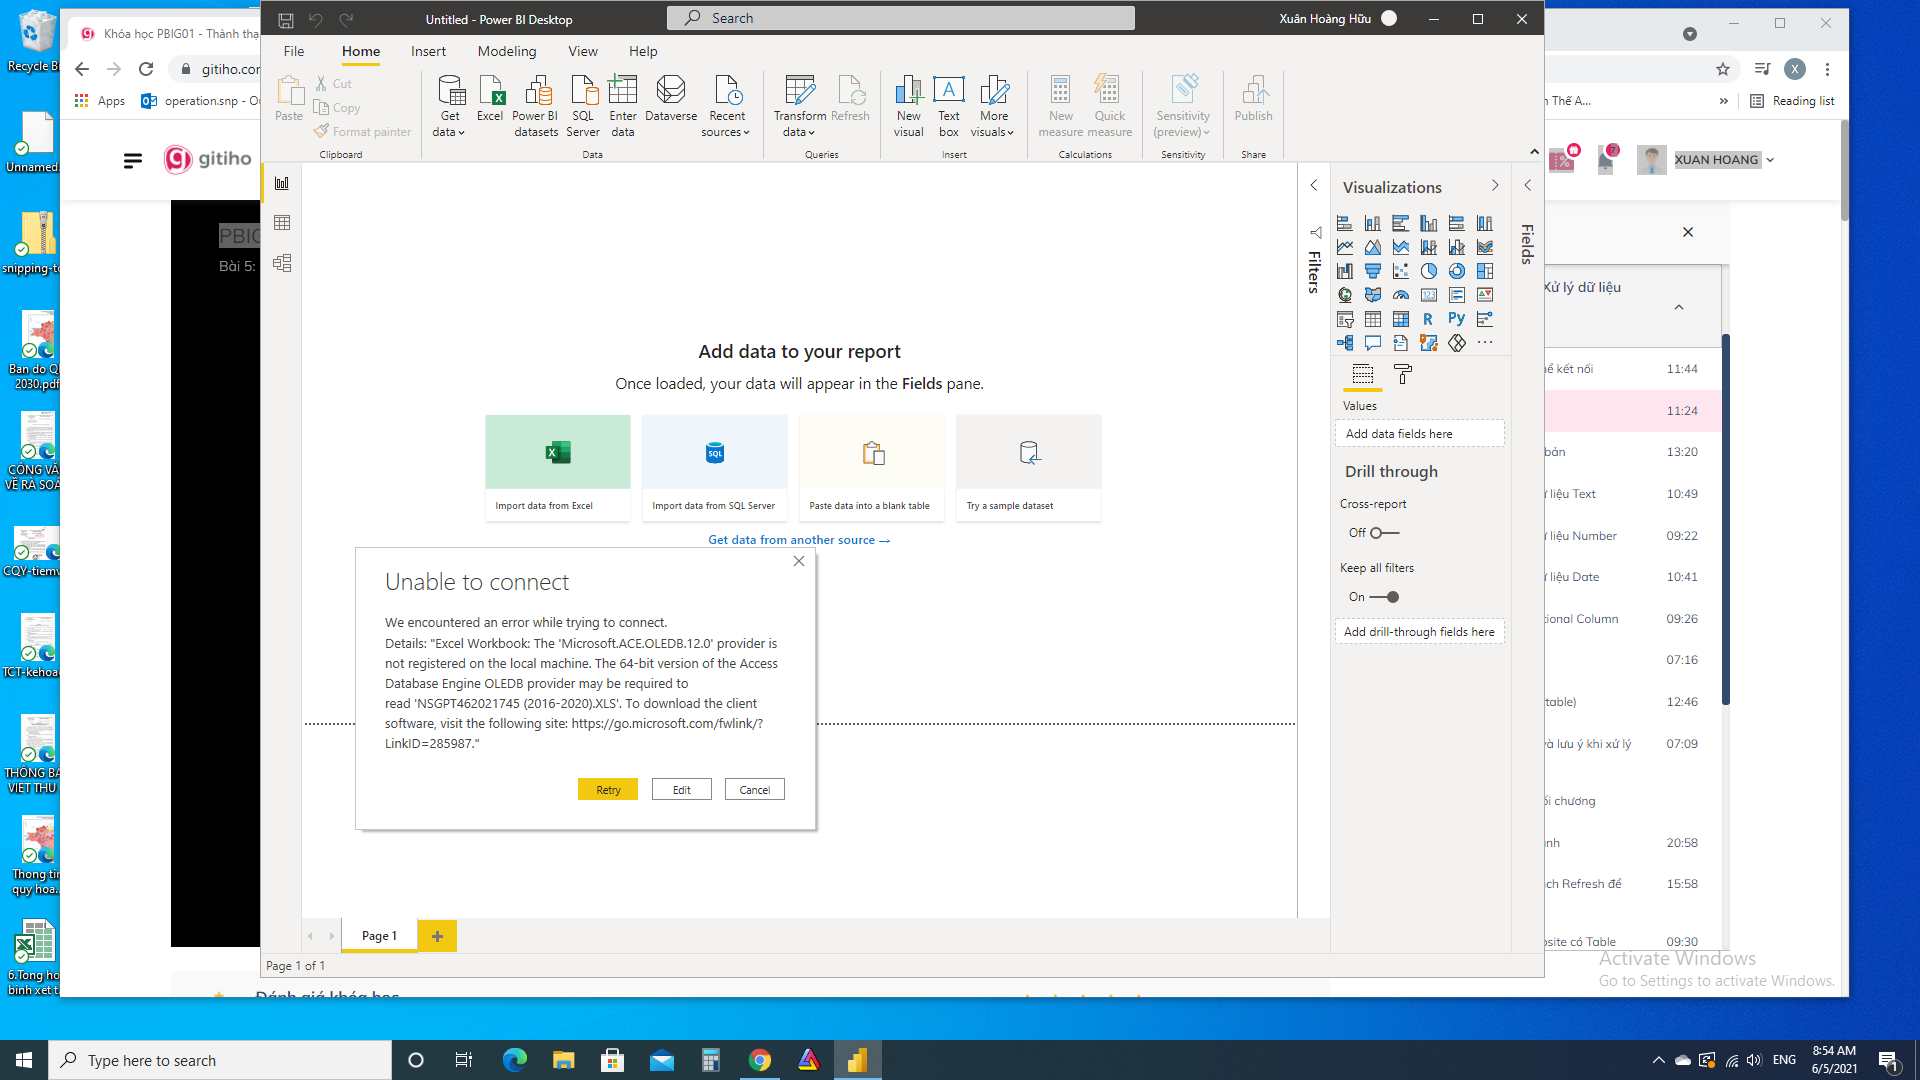Open the Help ribbon tab

[x=643, y=51]
